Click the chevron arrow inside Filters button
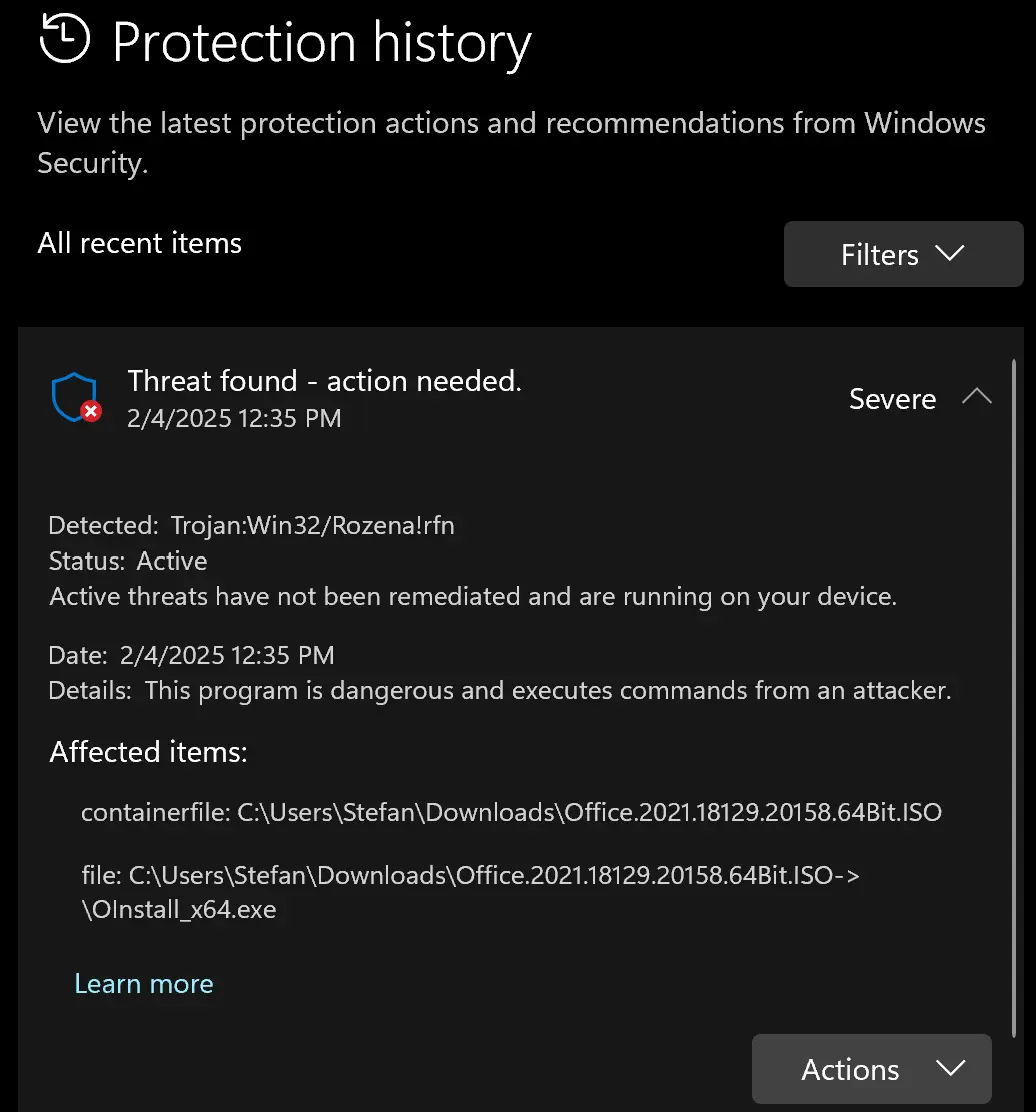 coord(949,253)
